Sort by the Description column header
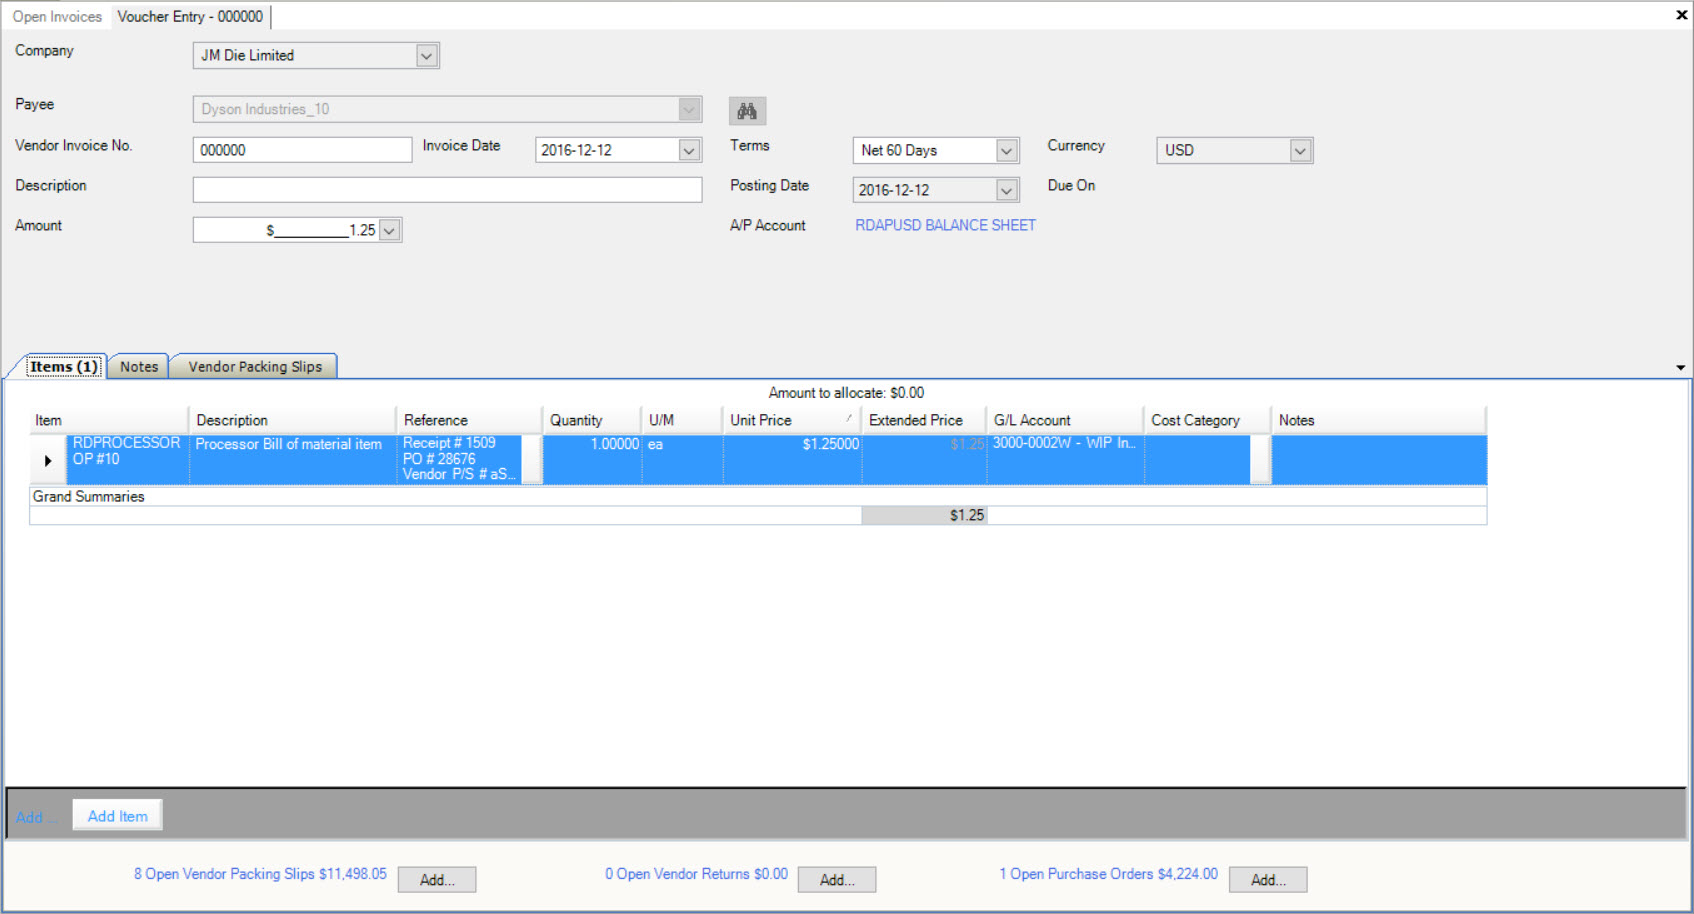The image size is (1694, 914). (x=292, y=420)
